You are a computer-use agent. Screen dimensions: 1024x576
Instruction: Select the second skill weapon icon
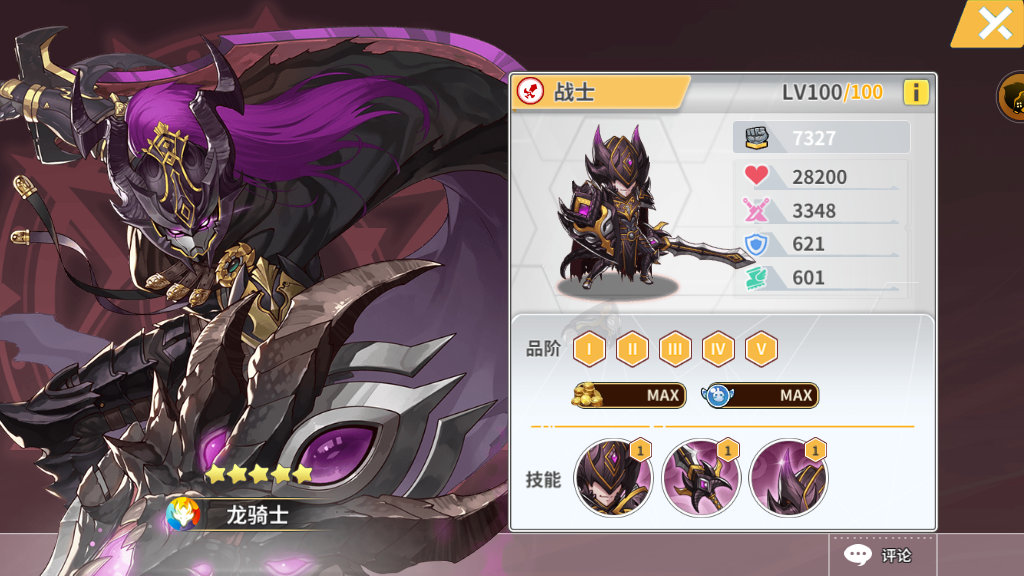click(701, 477)
